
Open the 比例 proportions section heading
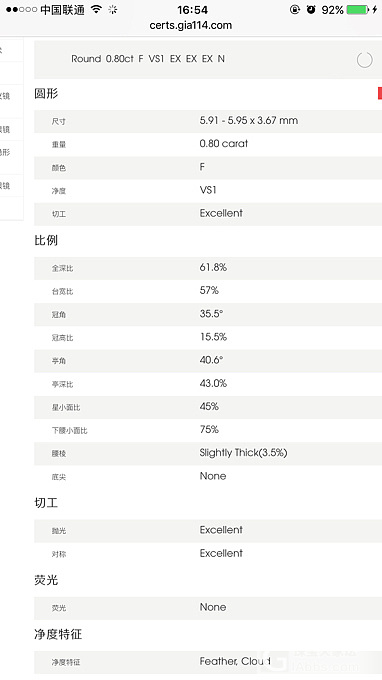(46, 240)
